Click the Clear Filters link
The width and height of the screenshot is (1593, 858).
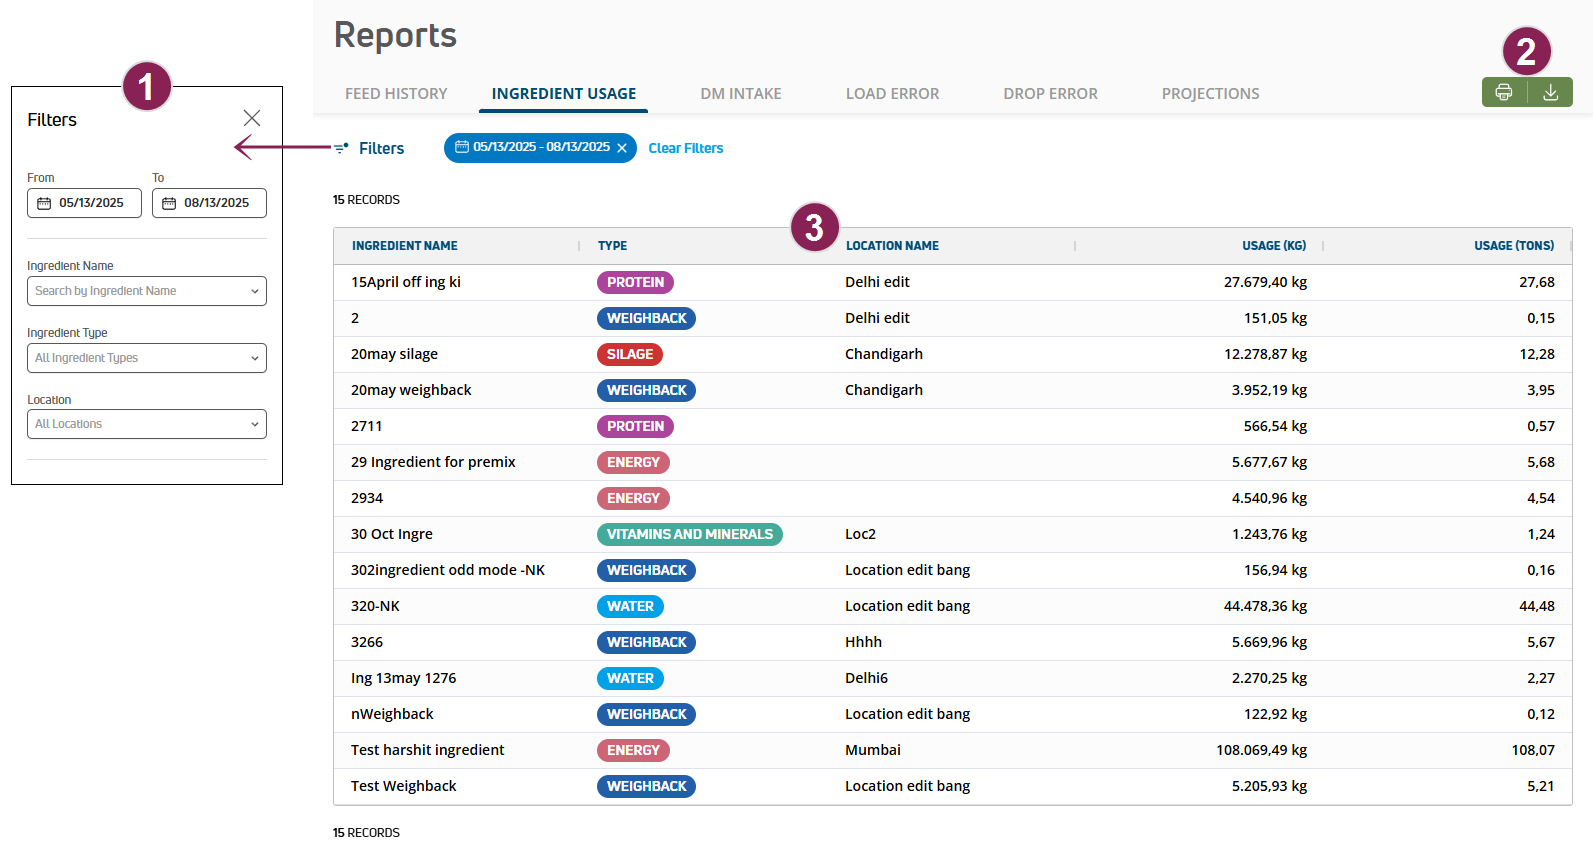(x=685, y=148)
